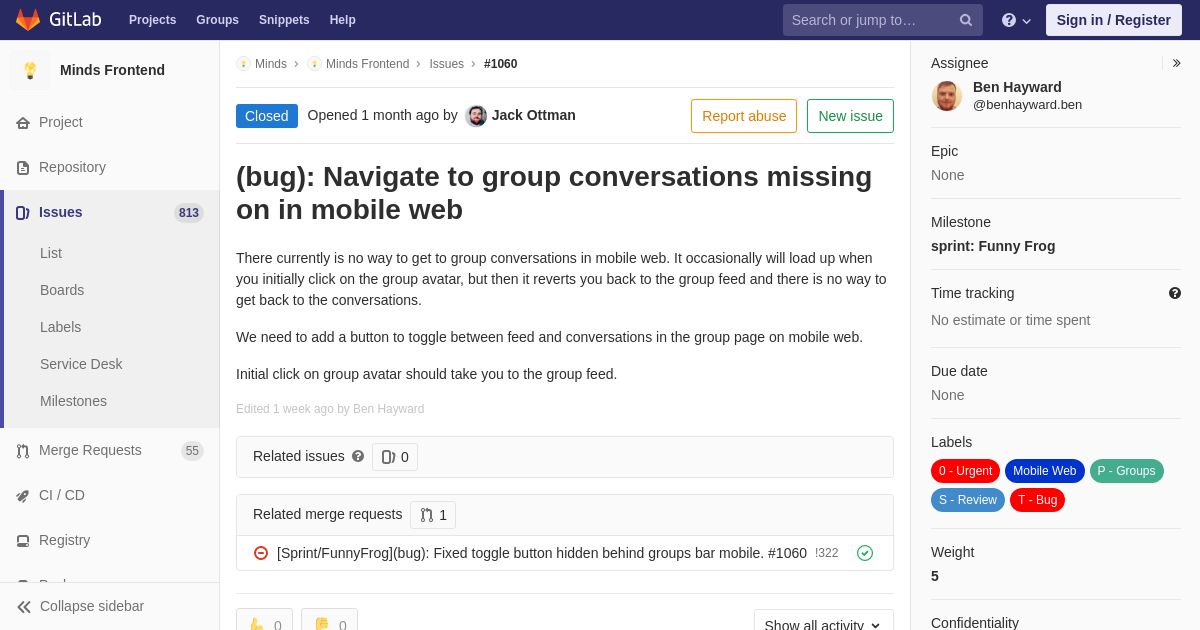Click the related merge requests count badge
The height and width of the screenshot is (630, 1200).
pos(433,515)
